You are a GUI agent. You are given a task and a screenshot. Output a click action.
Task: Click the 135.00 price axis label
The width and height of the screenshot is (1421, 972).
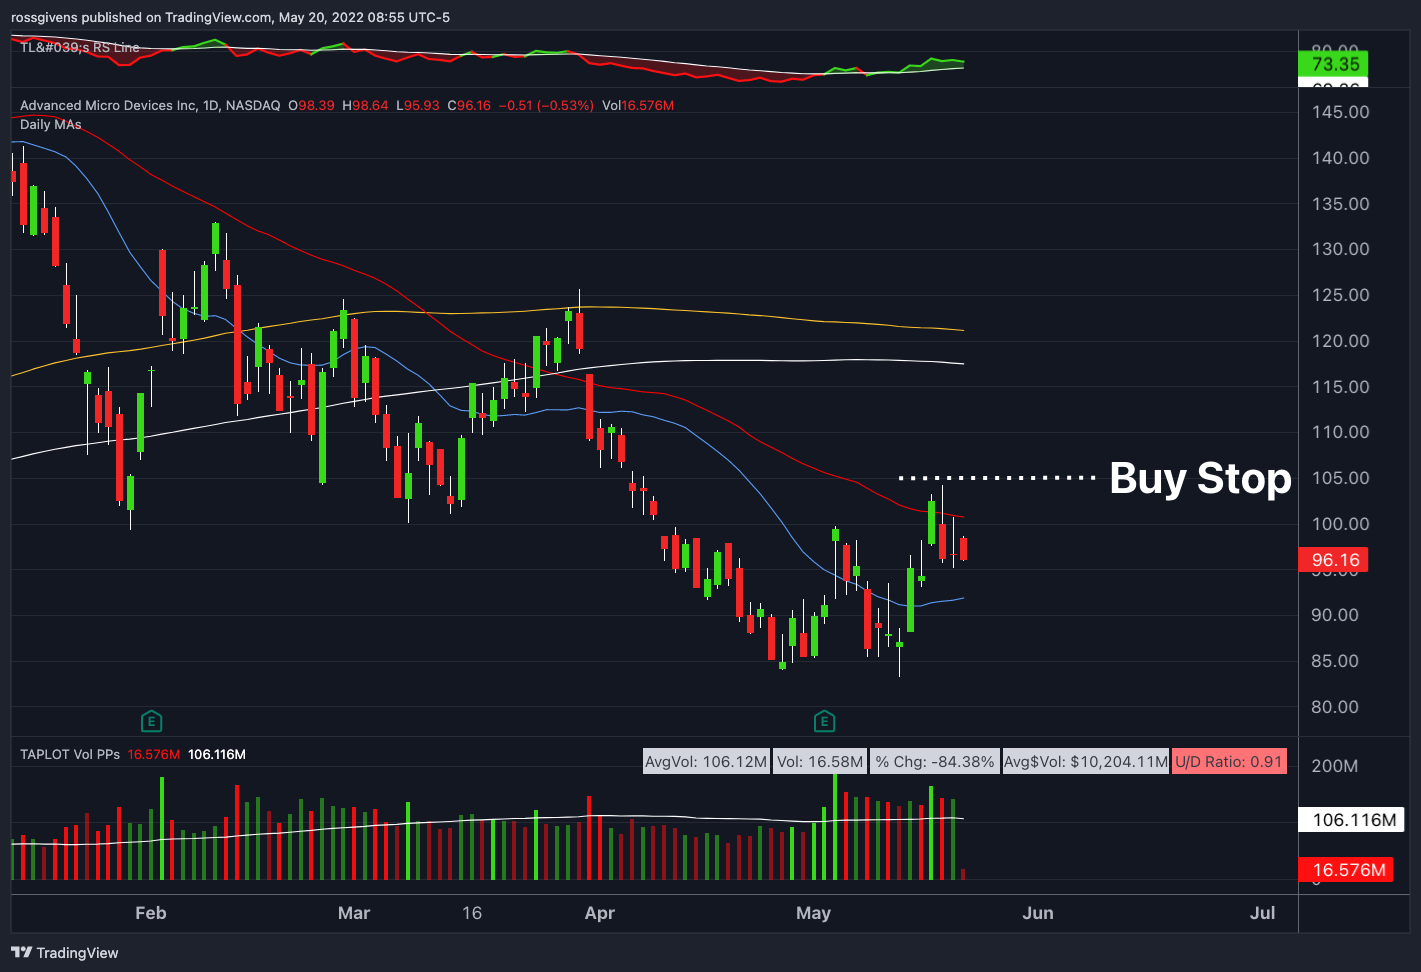pos(1341,204)
